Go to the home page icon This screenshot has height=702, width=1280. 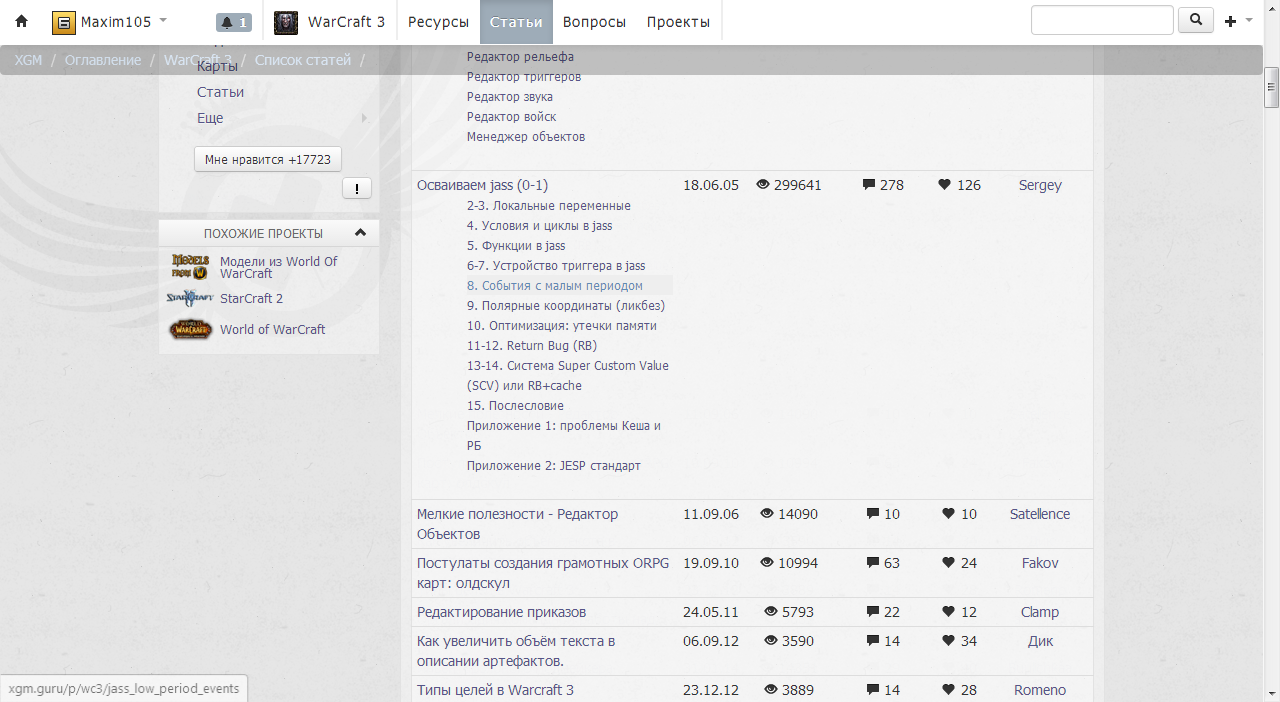[21, 22]
